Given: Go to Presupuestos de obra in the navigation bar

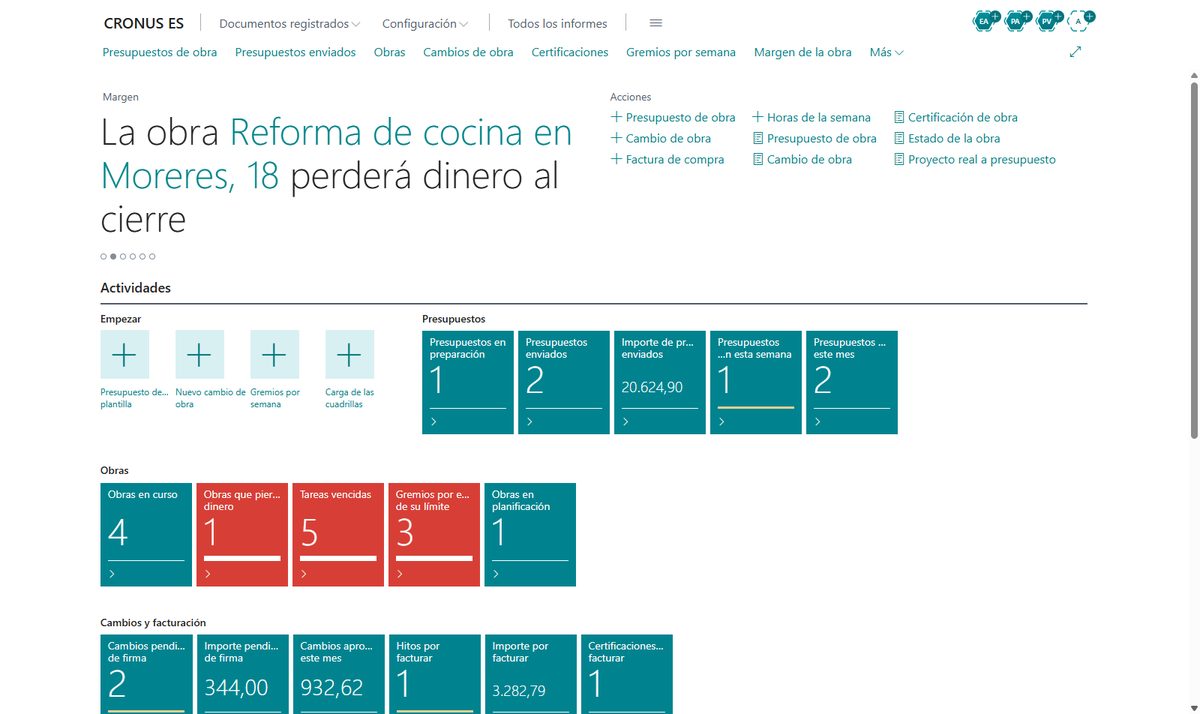Looking at the screenshot, I should click(x=160, y=52).
